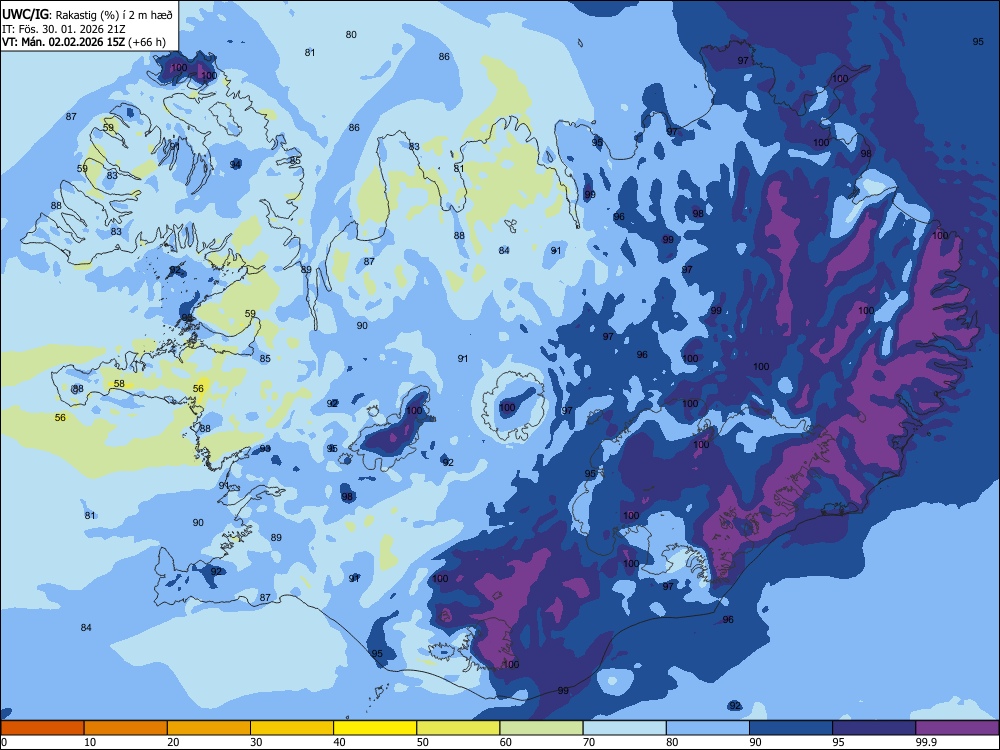Click the amber 20–30 legend swatch
The image size is (1000, 750).
click(209, 728)
